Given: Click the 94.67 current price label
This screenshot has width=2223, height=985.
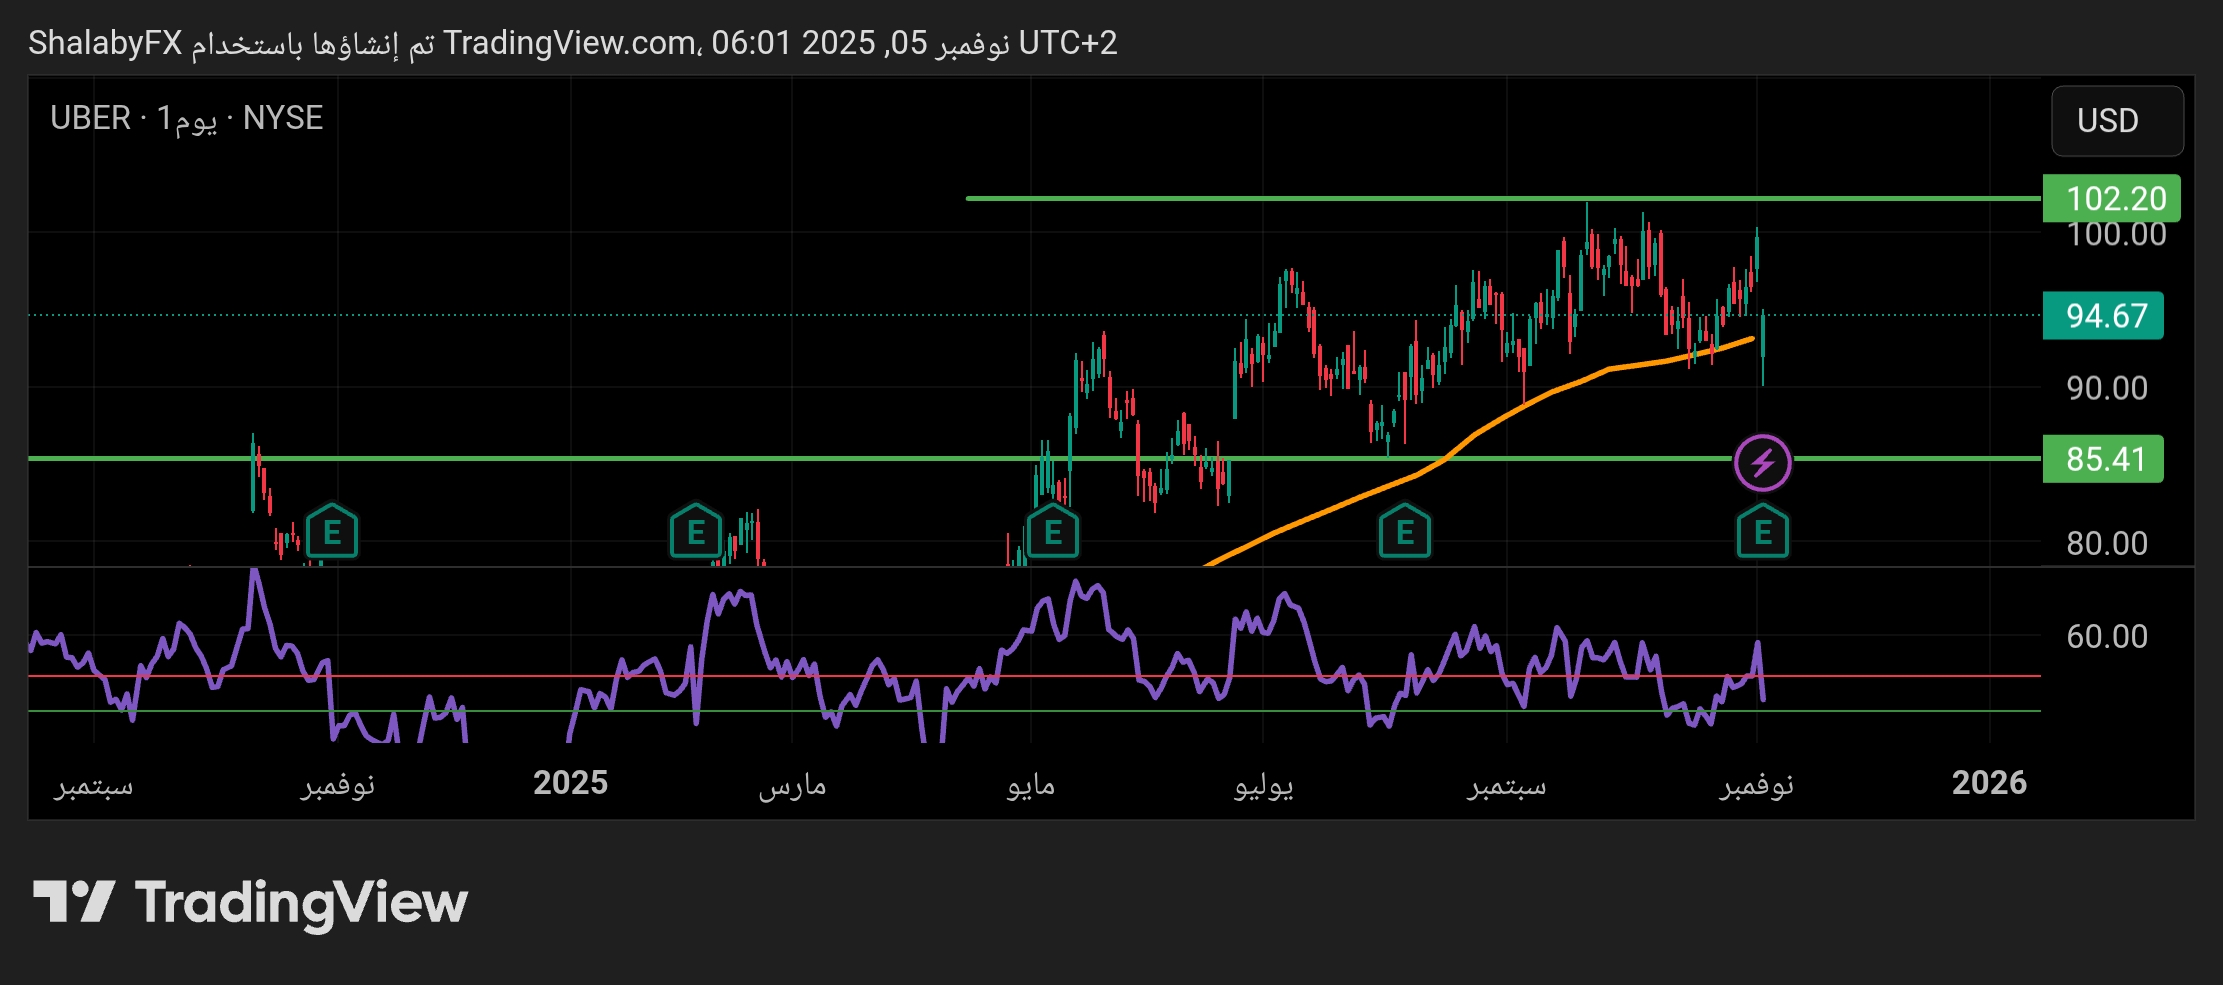Looking at the screenshot, I should tap(2103, 316).
